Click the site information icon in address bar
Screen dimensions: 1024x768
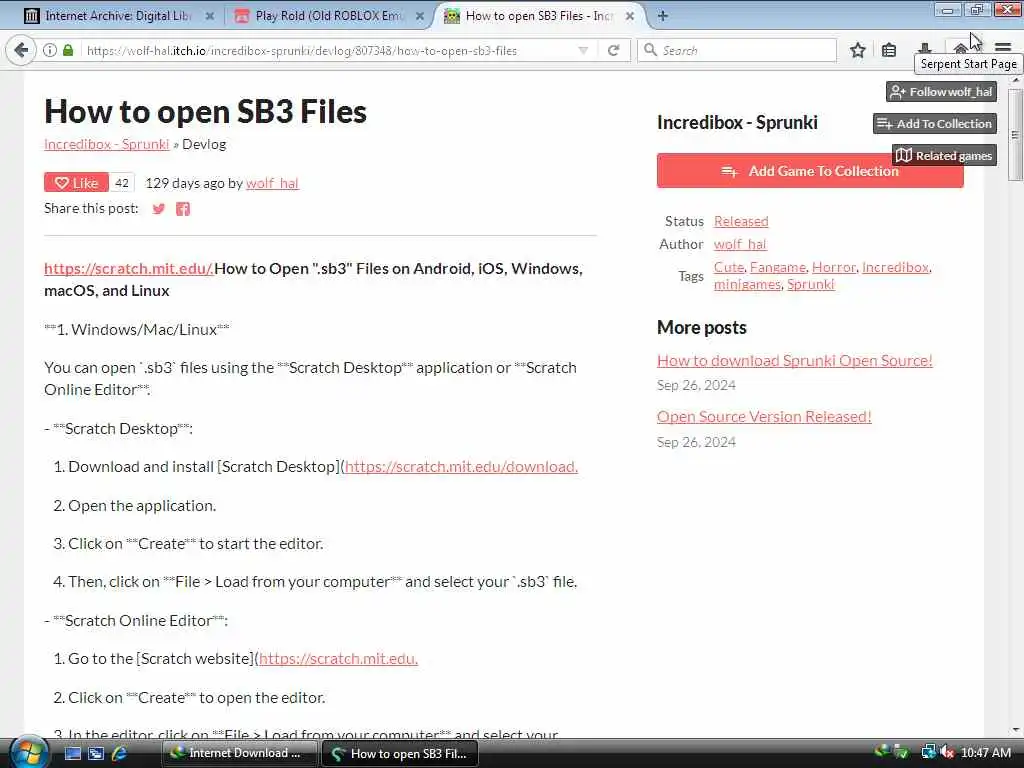pos(50,50)
